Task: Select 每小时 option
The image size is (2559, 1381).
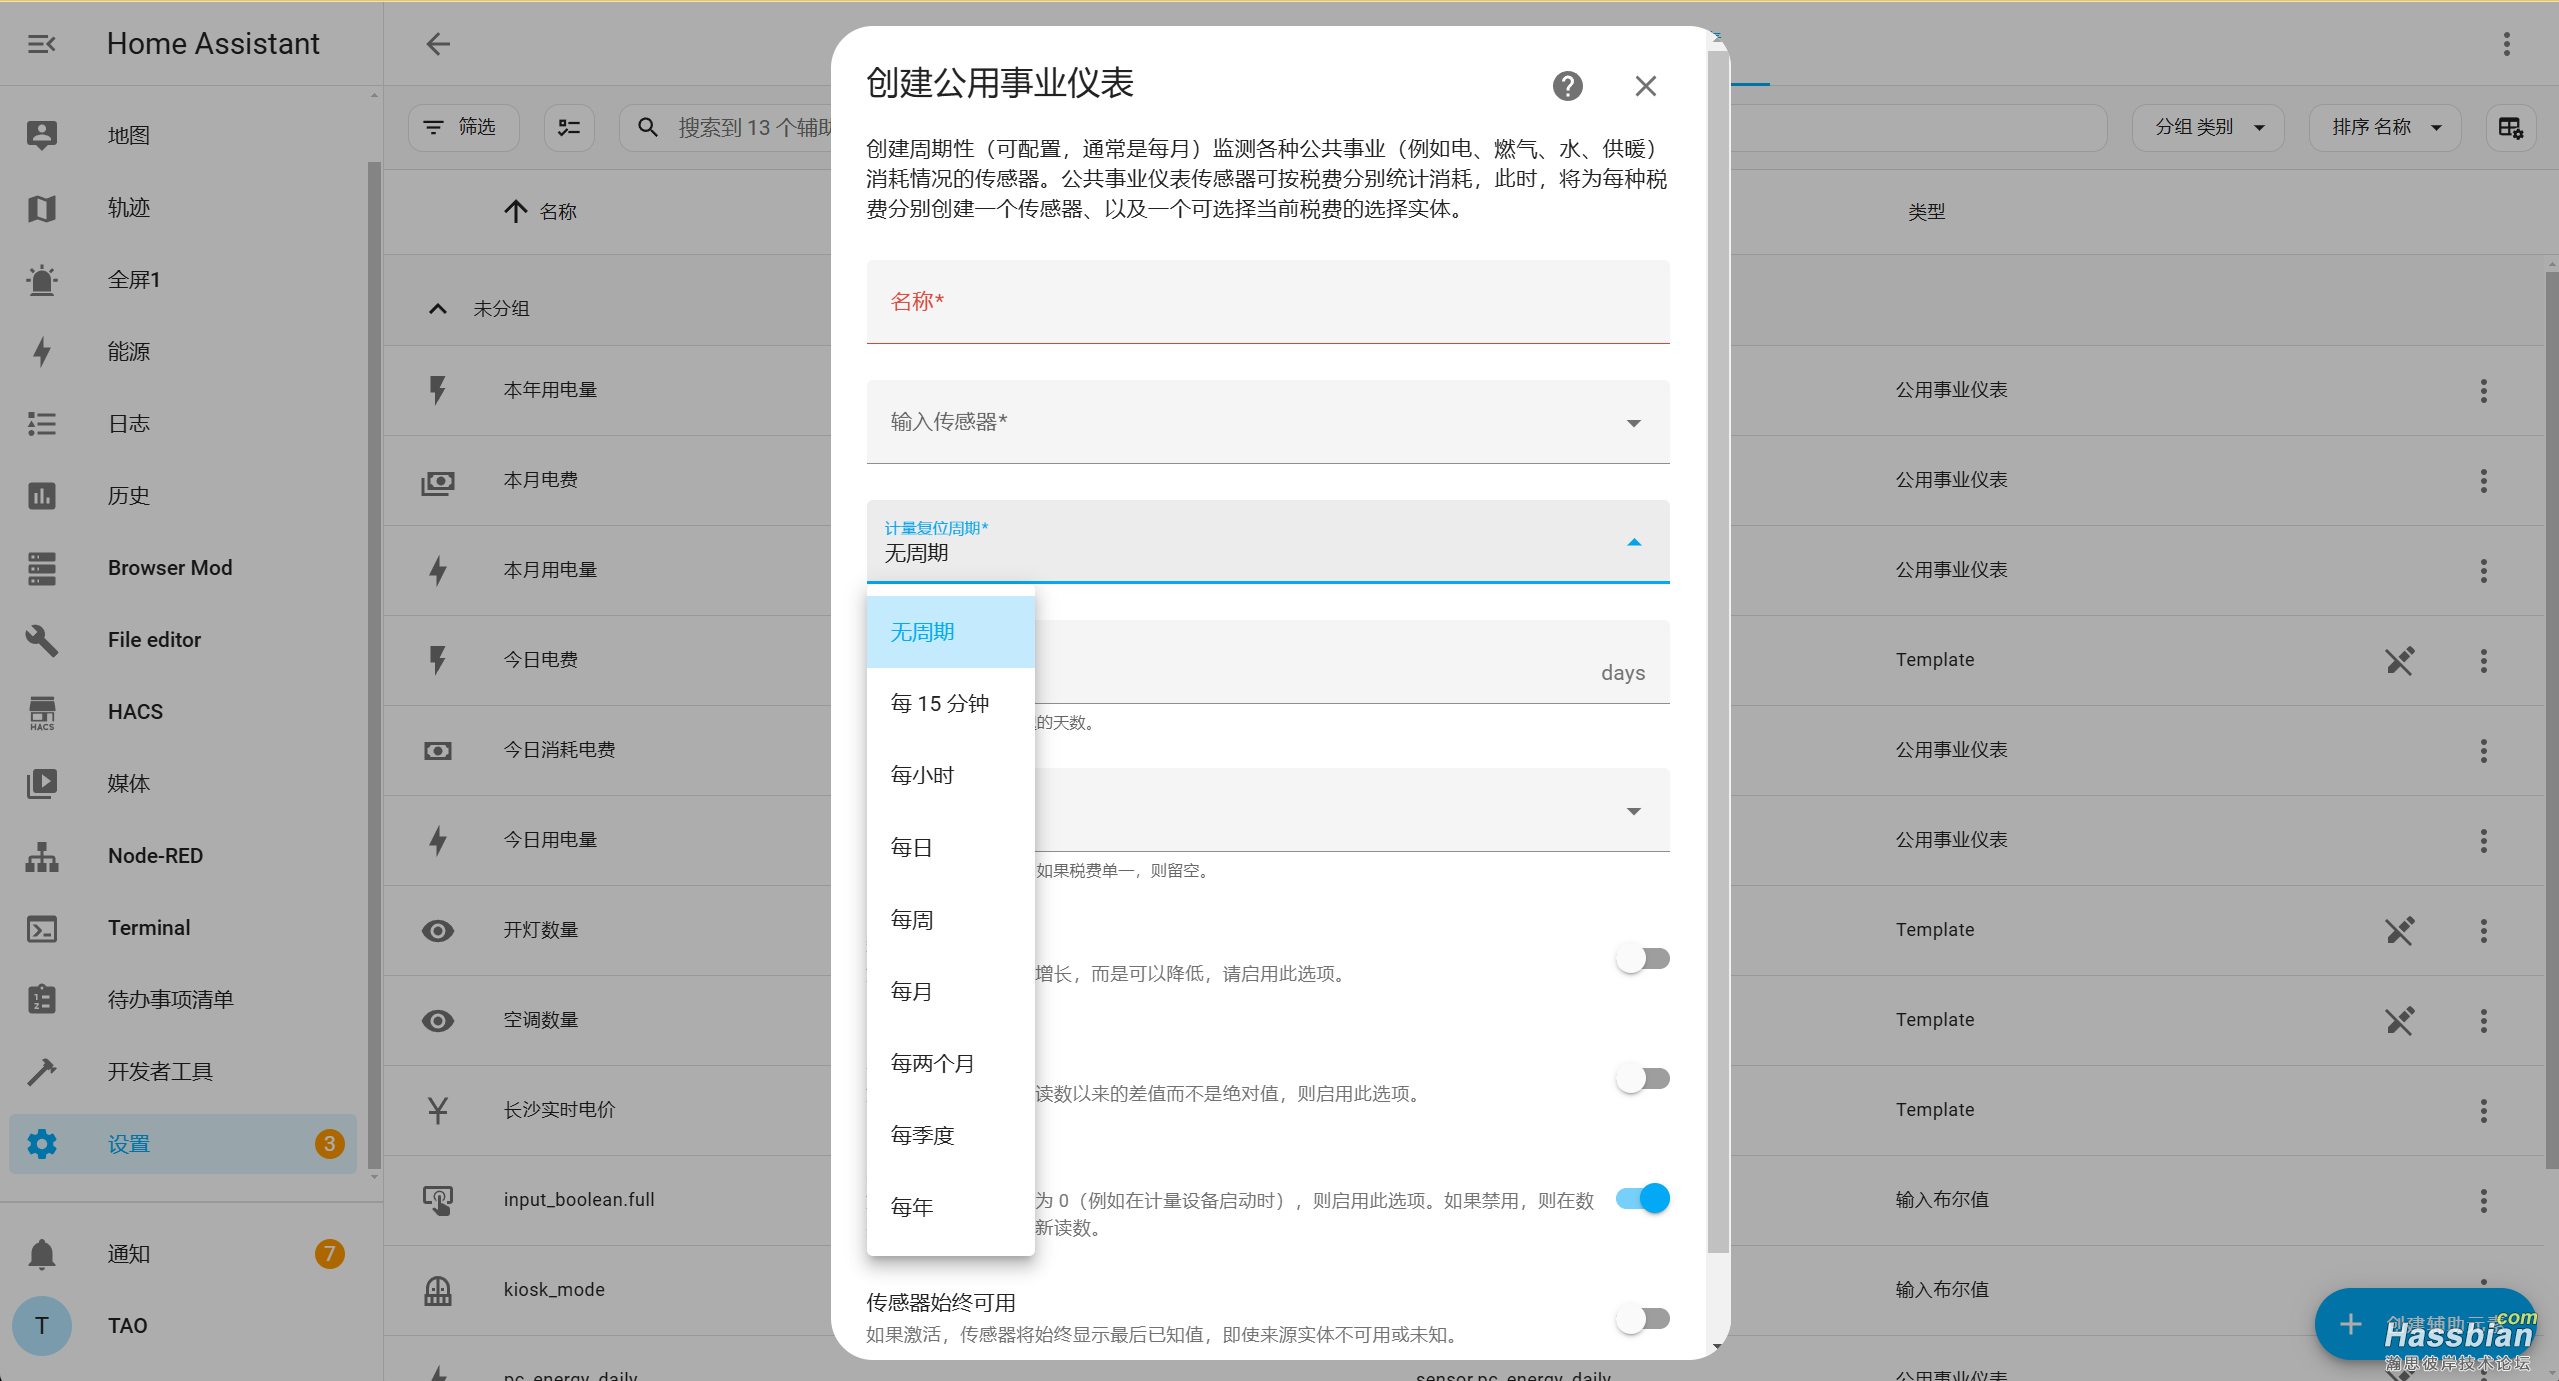Action: 950,776
